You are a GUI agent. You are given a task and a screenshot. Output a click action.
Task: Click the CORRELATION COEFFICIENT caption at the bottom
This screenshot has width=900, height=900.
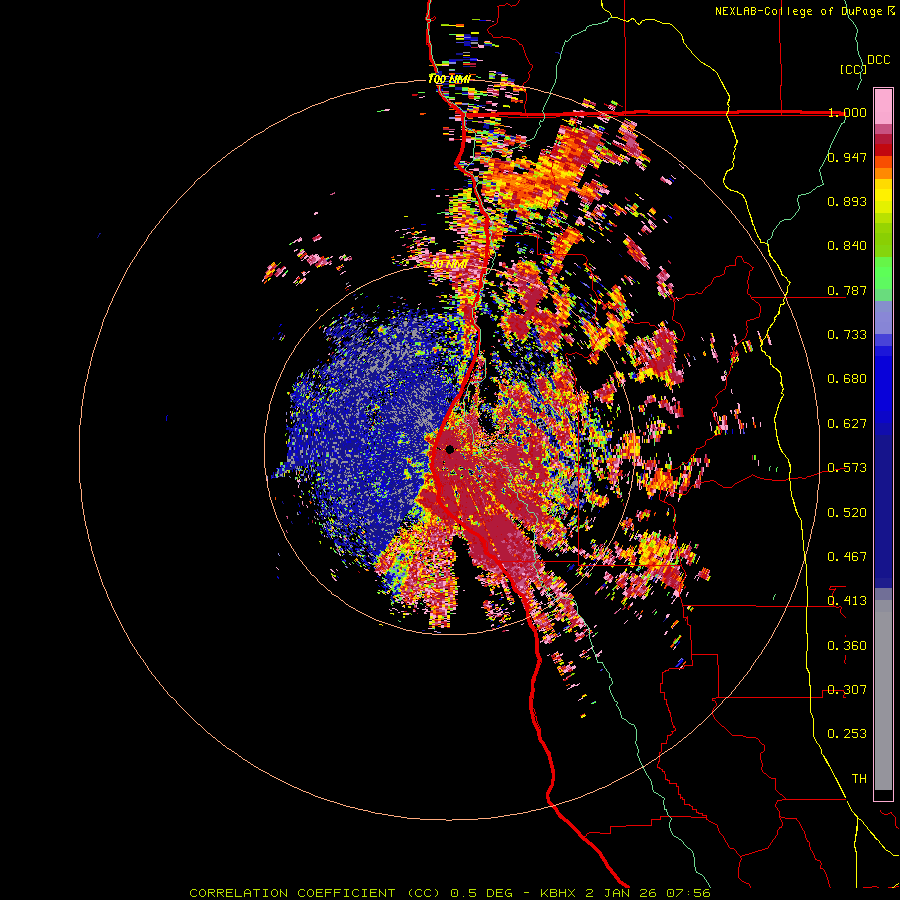click(450, 893)
